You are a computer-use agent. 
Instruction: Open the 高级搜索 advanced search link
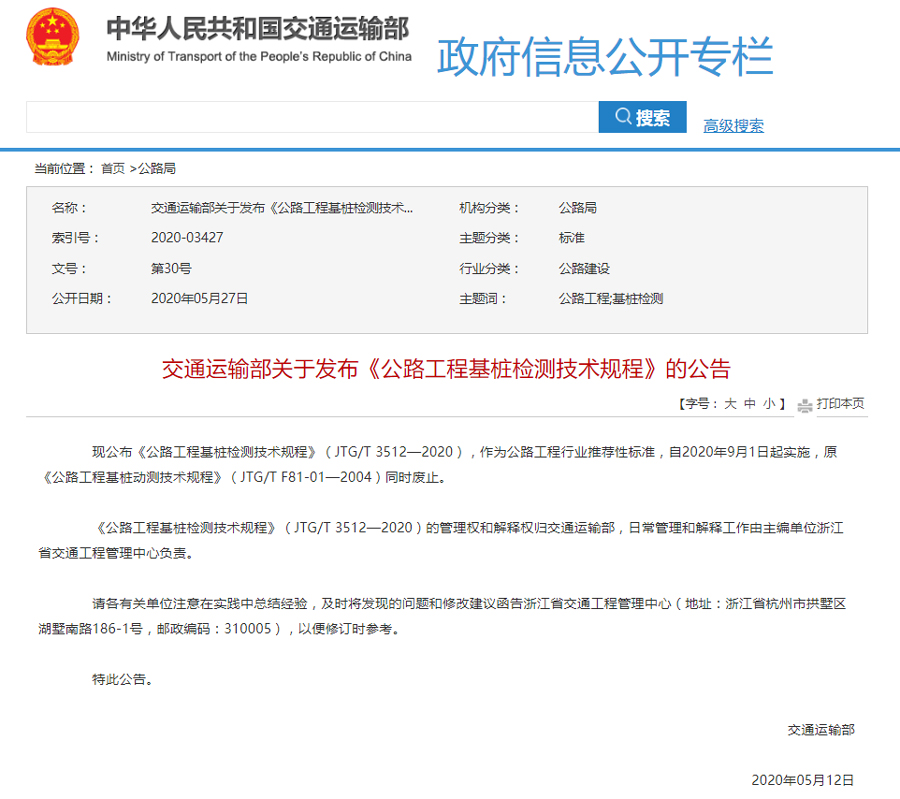pyautogui.click(x=733, y=125)
